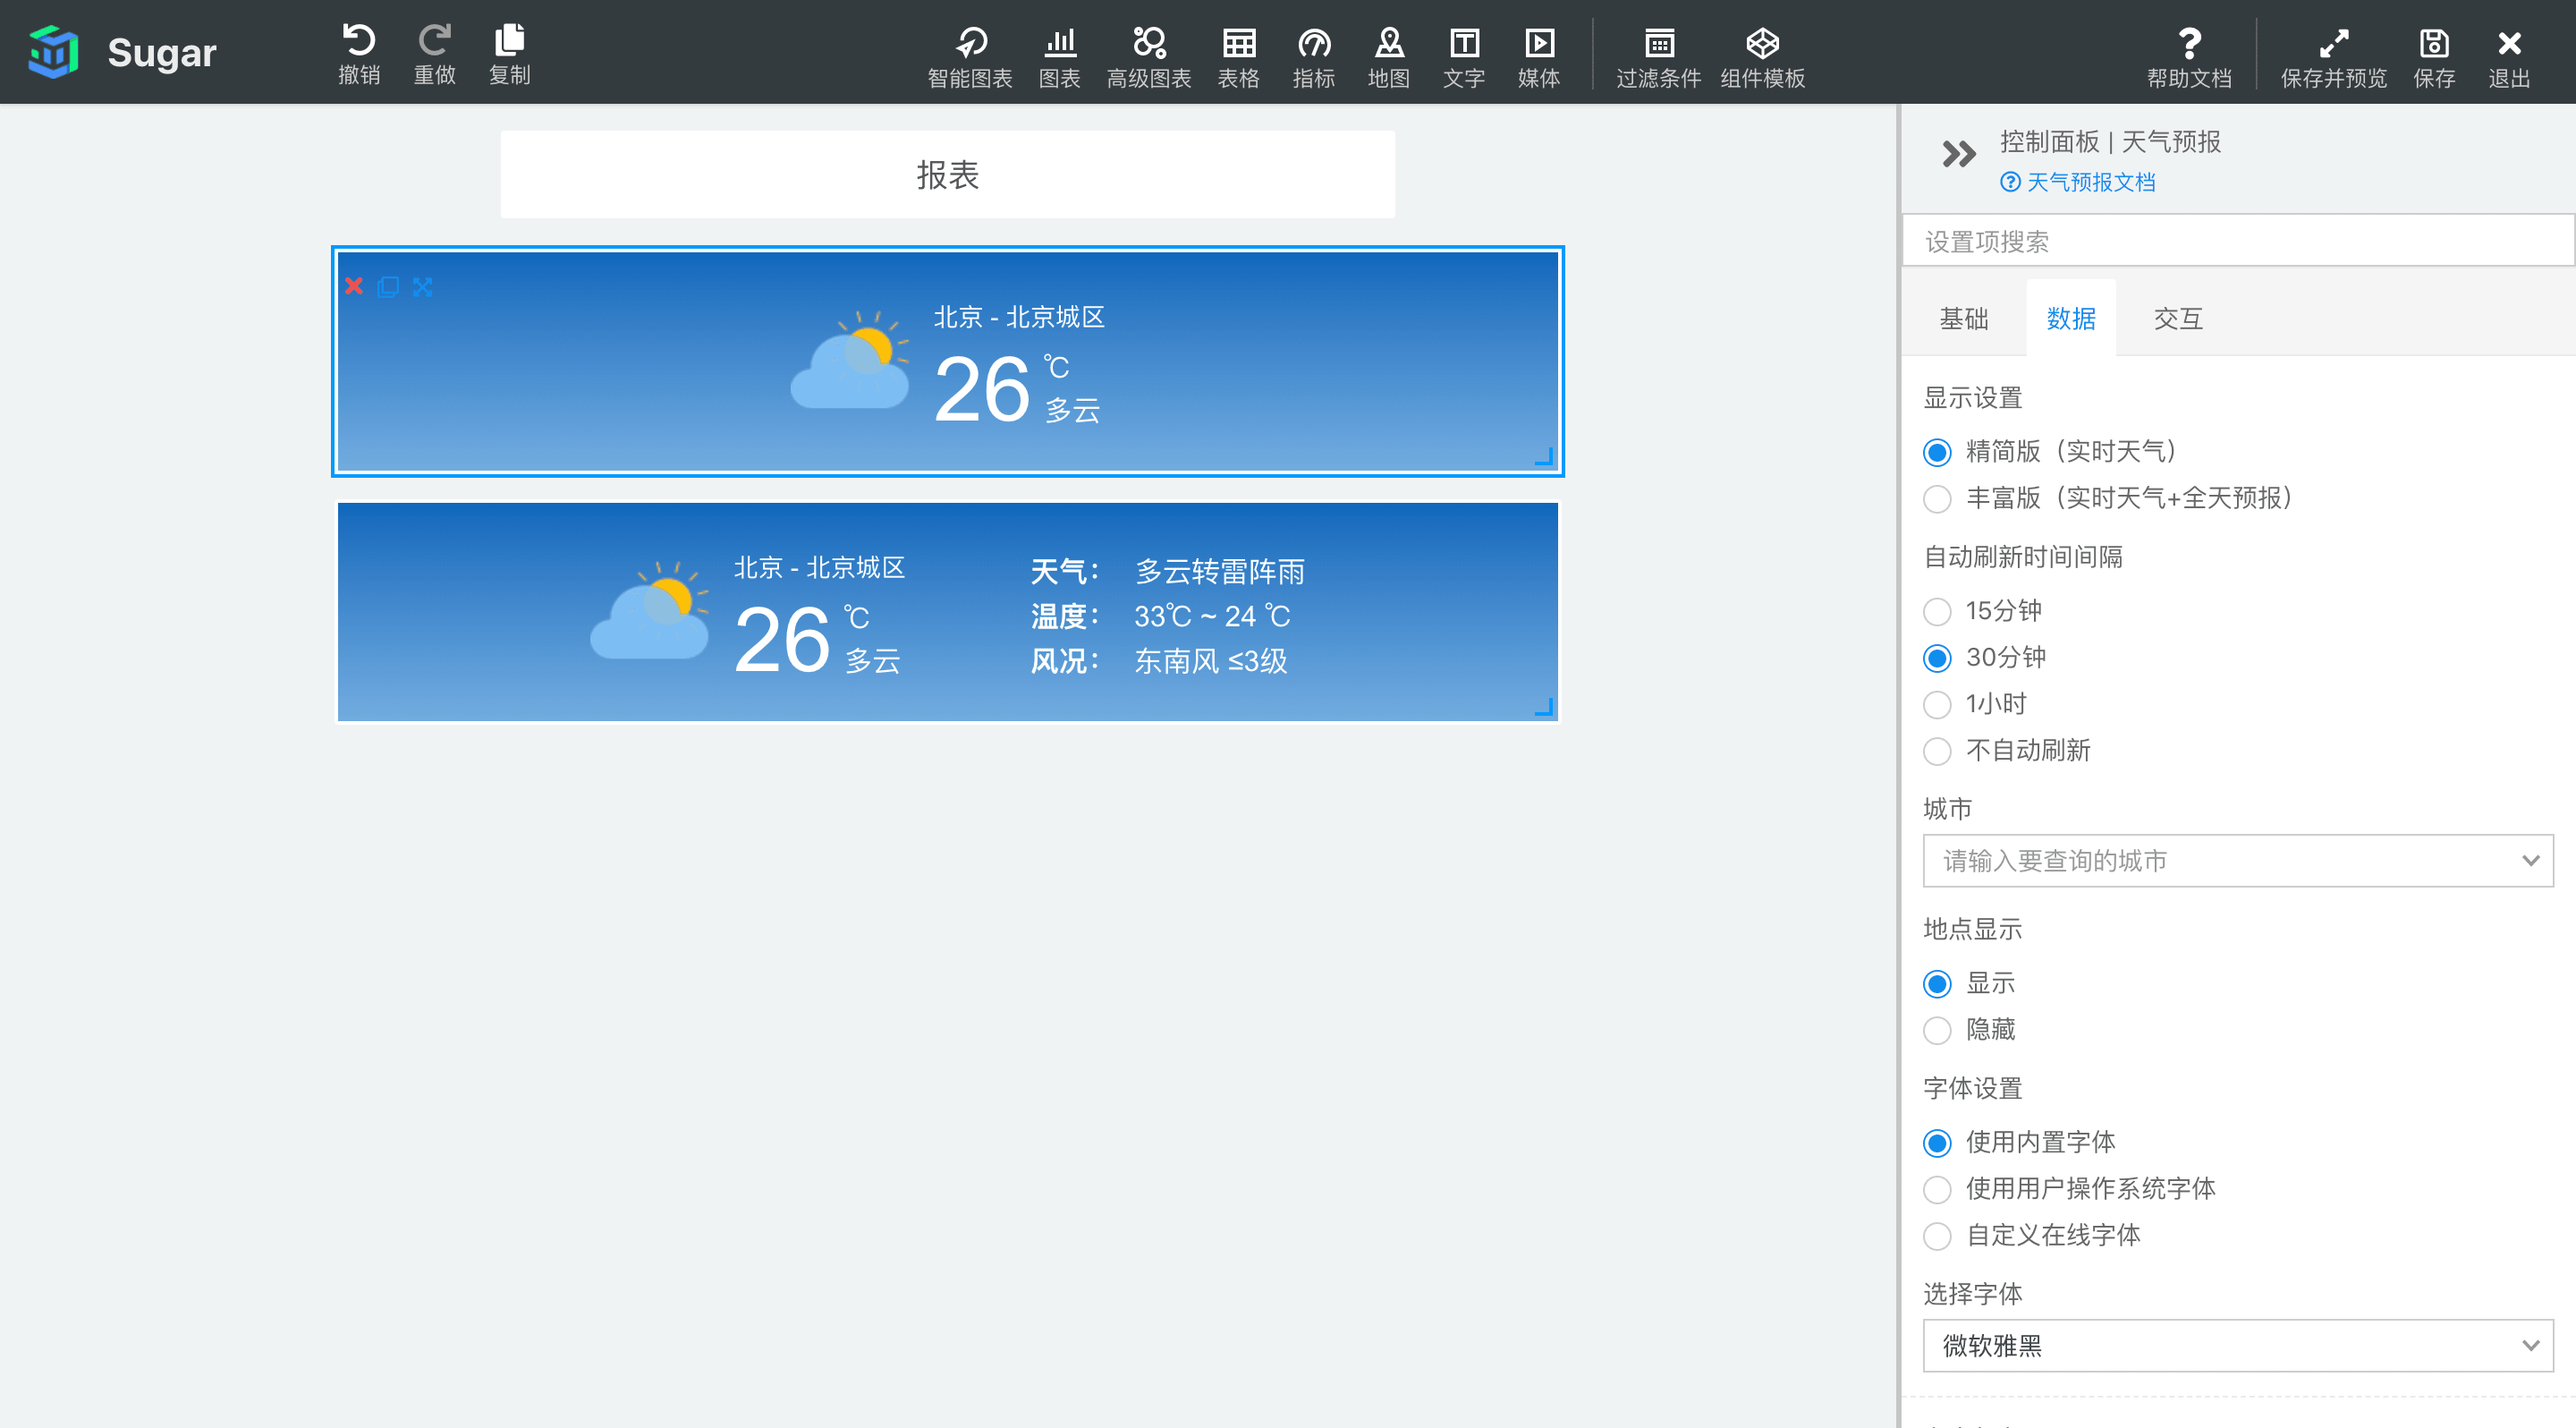The height and width of the screenshot is (1428, 2576).
Task: Switch to the 基础 tab
Action: tap(1964, 319)
